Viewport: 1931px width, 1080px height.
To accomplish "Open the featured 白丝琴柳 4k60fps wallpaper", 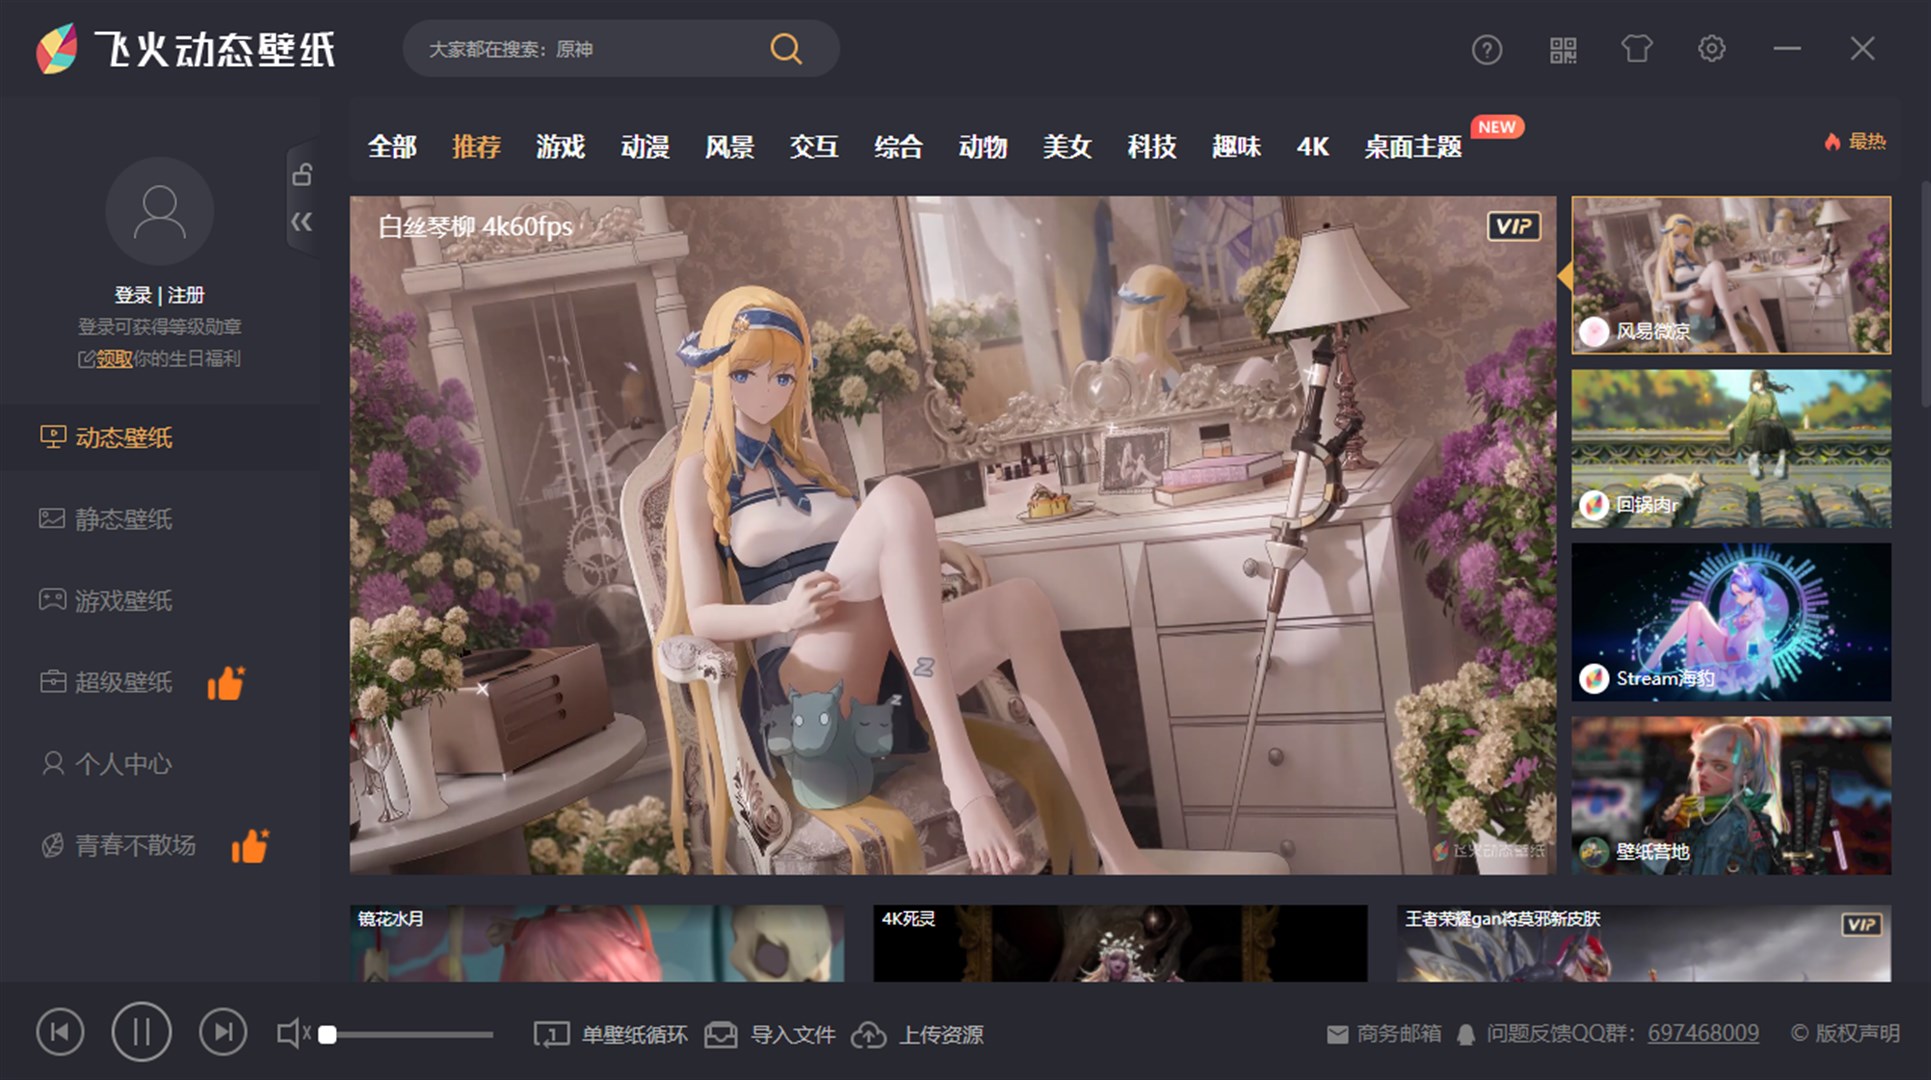I will [953, 535].
